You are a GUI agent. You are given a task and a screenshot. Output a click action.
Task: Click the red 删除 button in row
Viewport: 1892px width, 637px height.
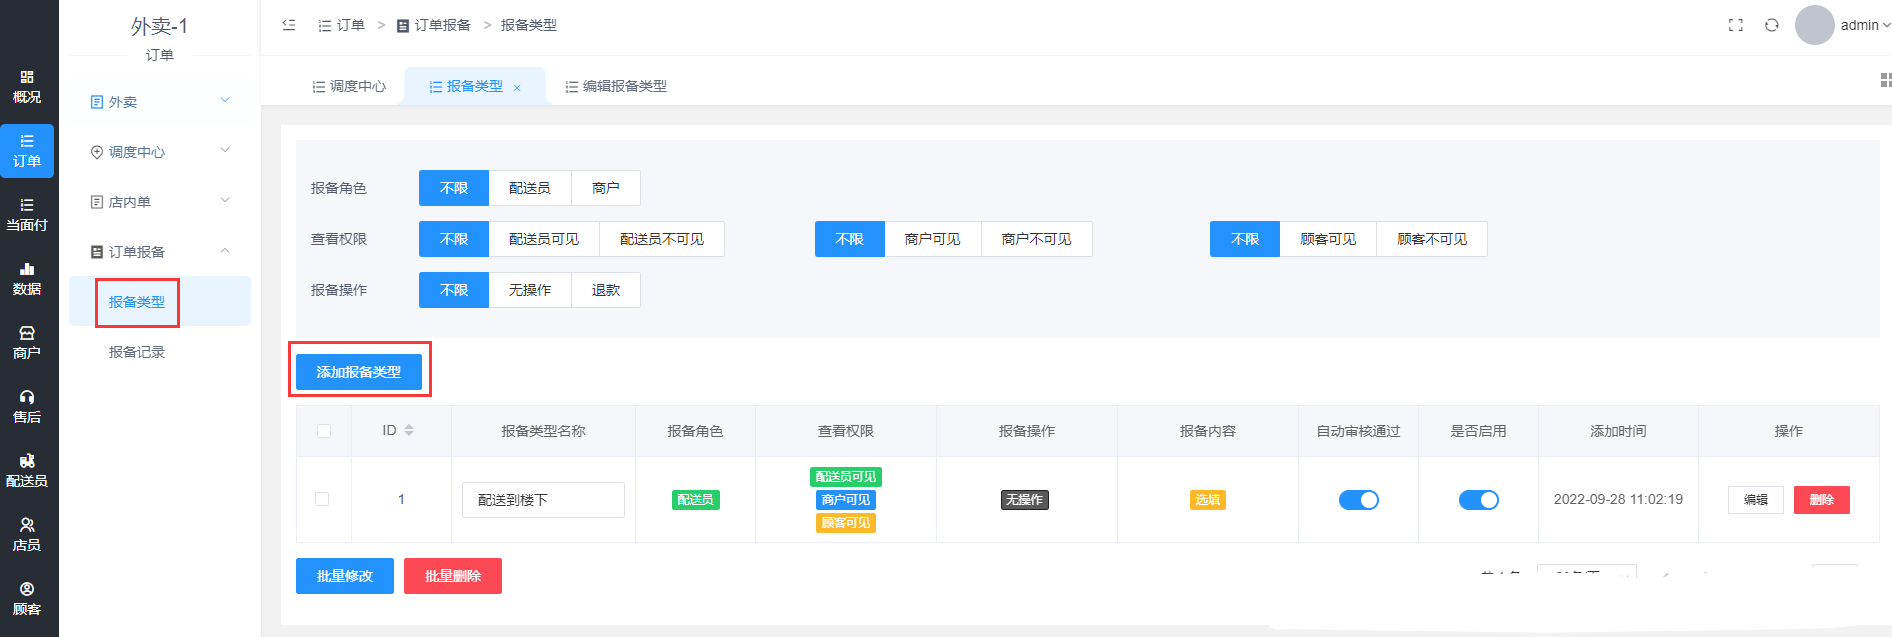tap(1822, 500)
